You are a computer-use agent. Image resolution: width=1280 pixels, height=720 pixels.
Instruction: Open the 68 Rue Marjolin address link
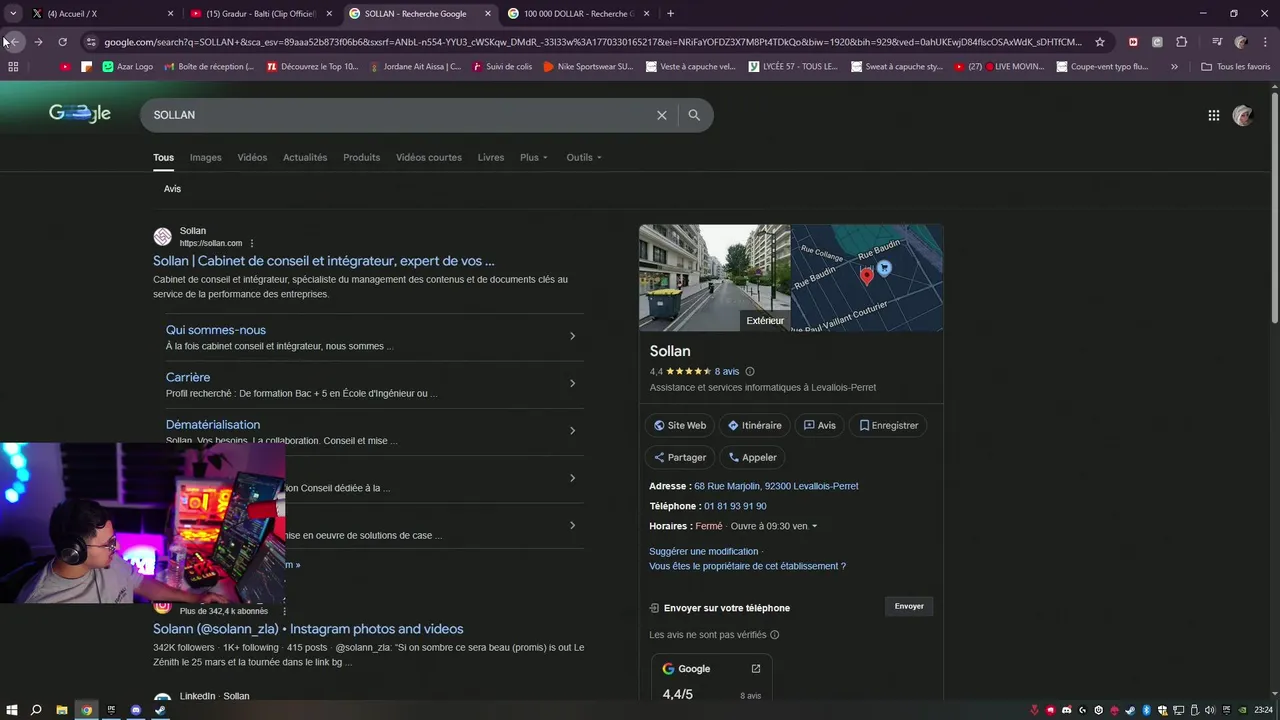pyautogui.click(x=776, y=486)
